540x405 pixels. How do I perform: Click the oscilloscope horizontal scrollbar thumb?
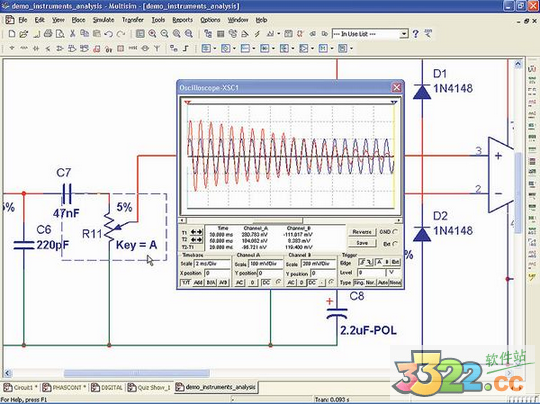[278, 220]
